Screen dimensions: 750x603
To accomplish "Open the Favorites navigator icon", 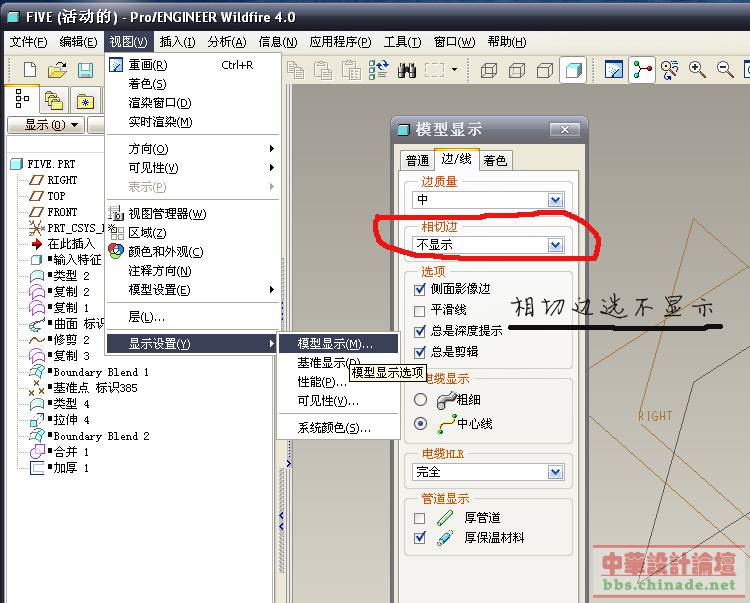I will (x=86, y=101).
